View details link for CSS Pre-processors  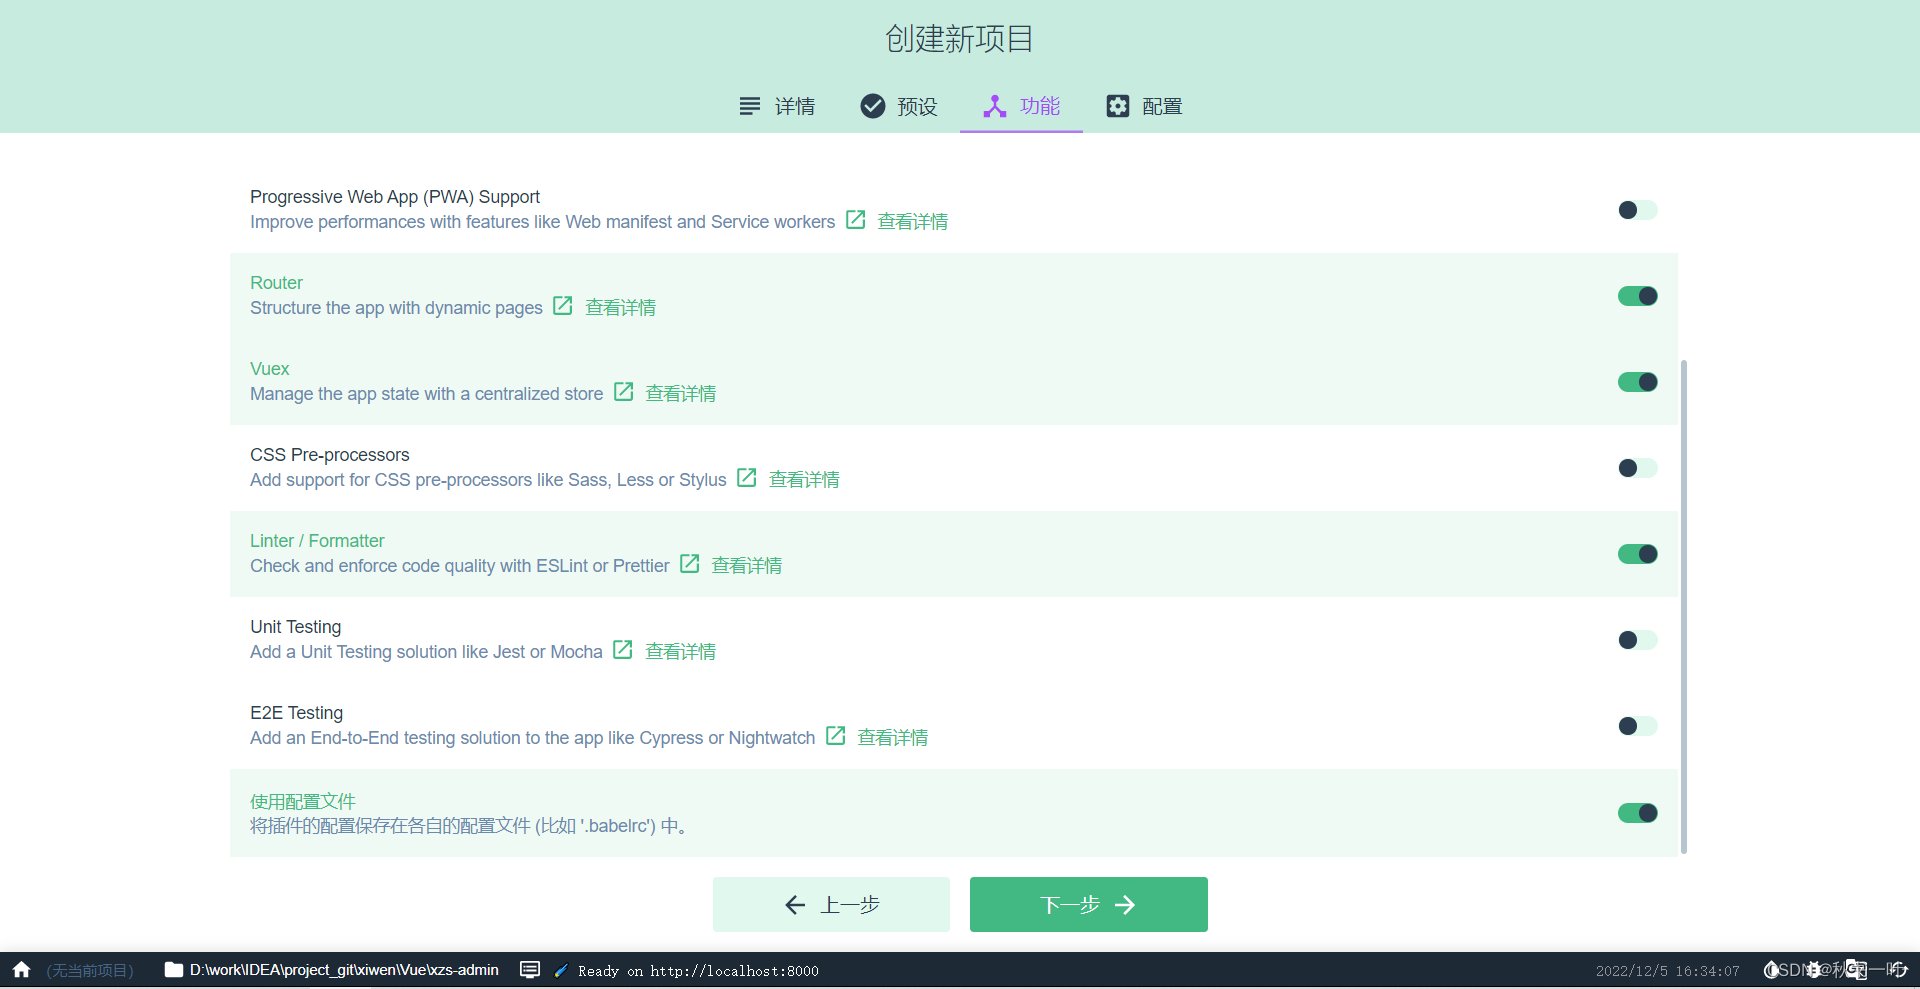804,480
